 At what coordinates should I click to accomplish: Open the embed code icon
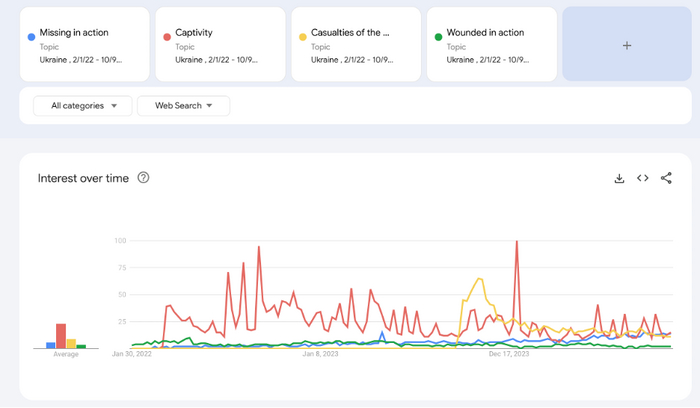643,178
